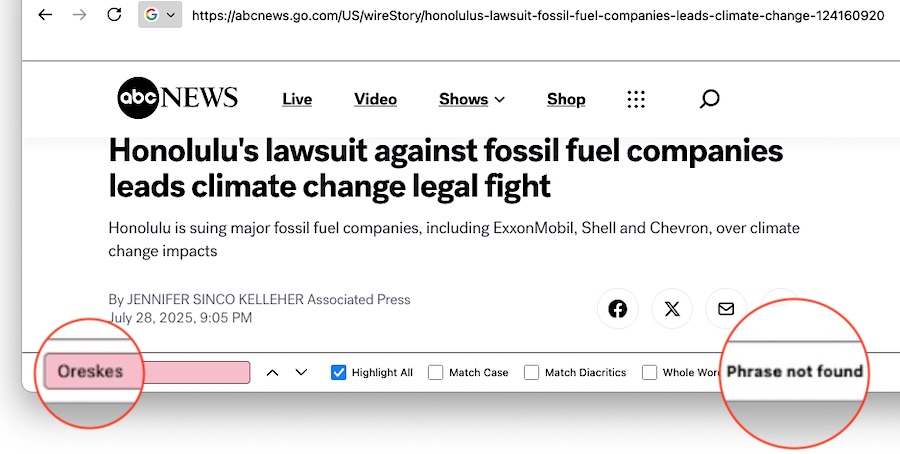
Task: Open the Live menu link
Action: coord(297,99)
